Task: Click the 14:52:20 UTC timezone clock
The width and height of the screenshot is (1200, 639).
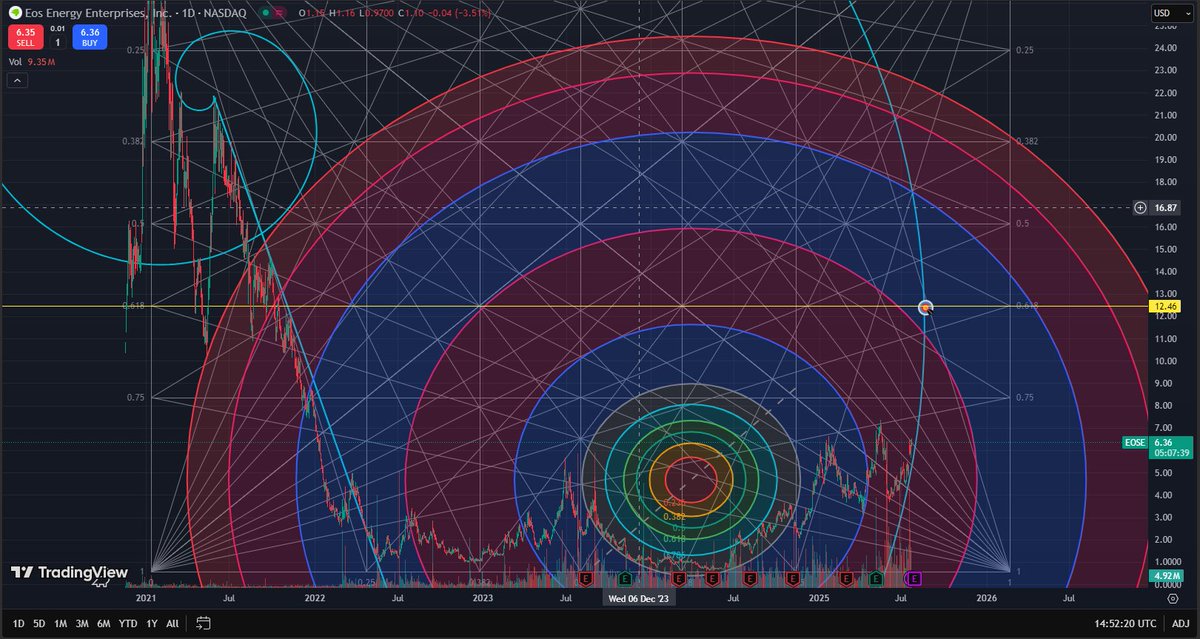Action: (1127, 623)
